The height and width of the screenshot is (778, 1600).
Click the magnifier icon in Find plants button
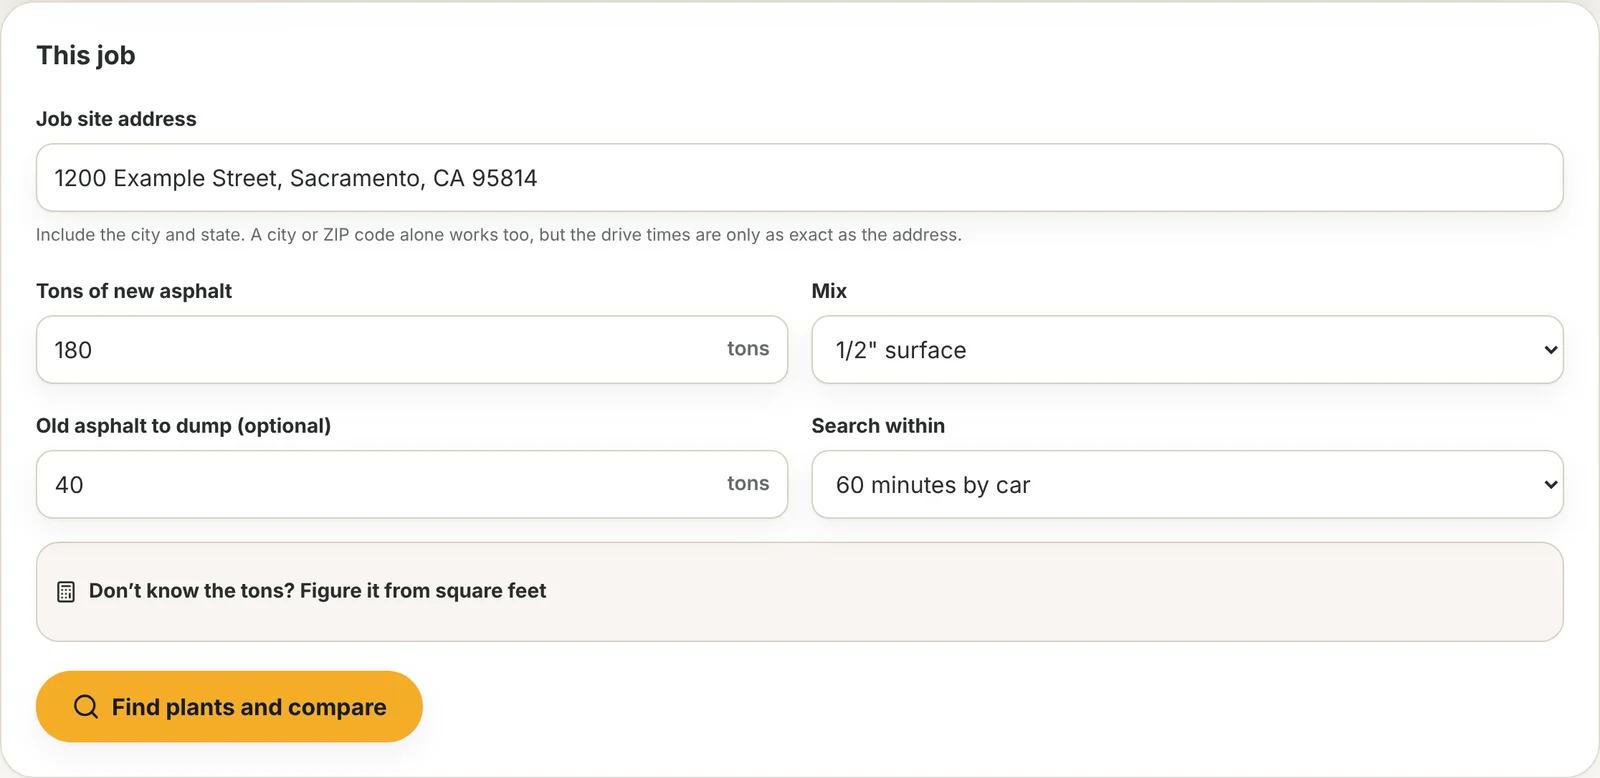click(x=86, y=707)
